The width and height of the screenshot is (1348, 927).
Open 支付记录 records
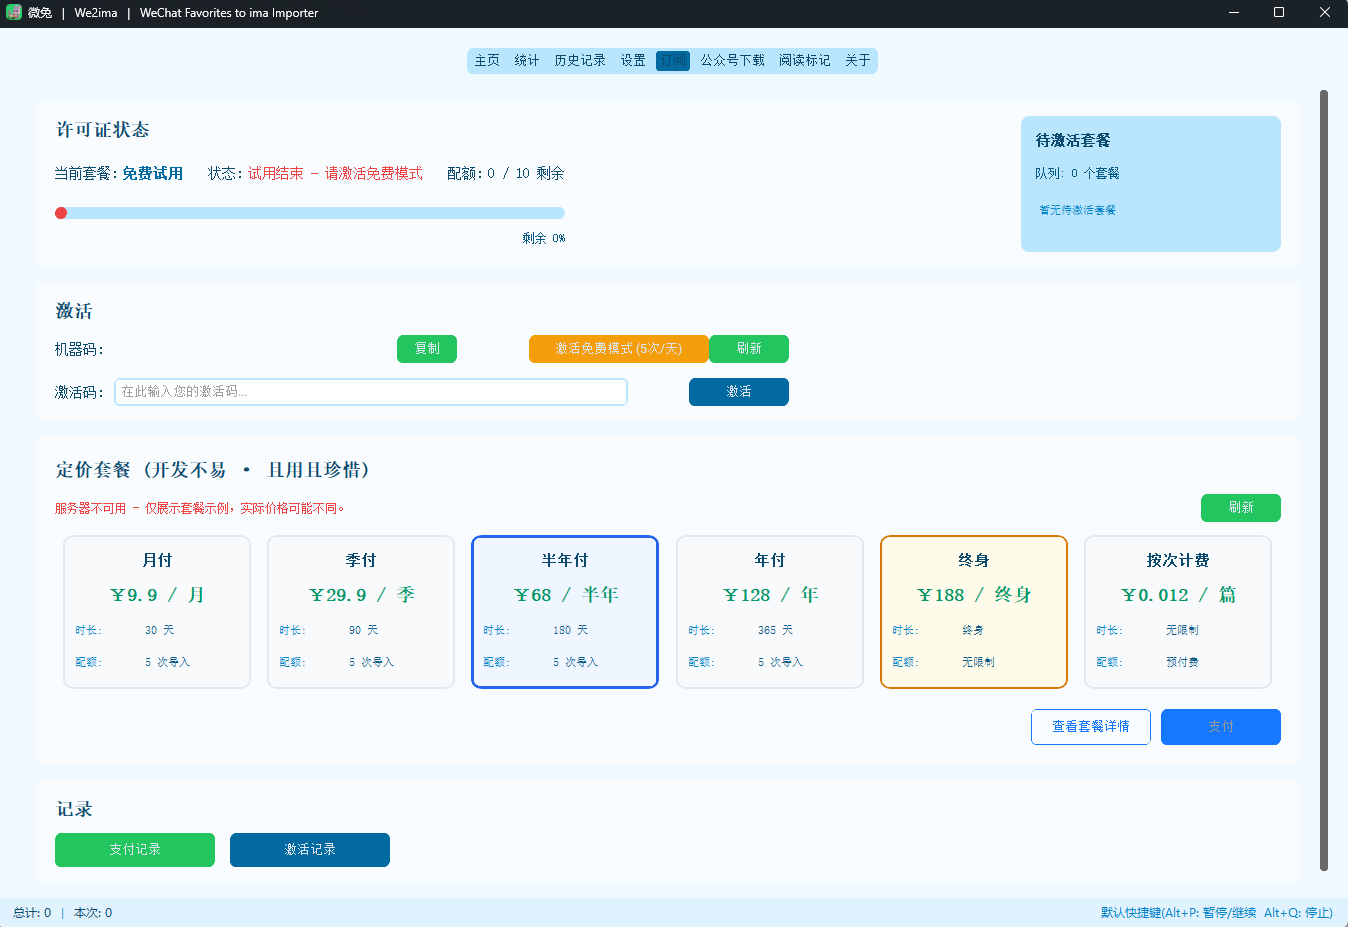[x=135, y=850]
